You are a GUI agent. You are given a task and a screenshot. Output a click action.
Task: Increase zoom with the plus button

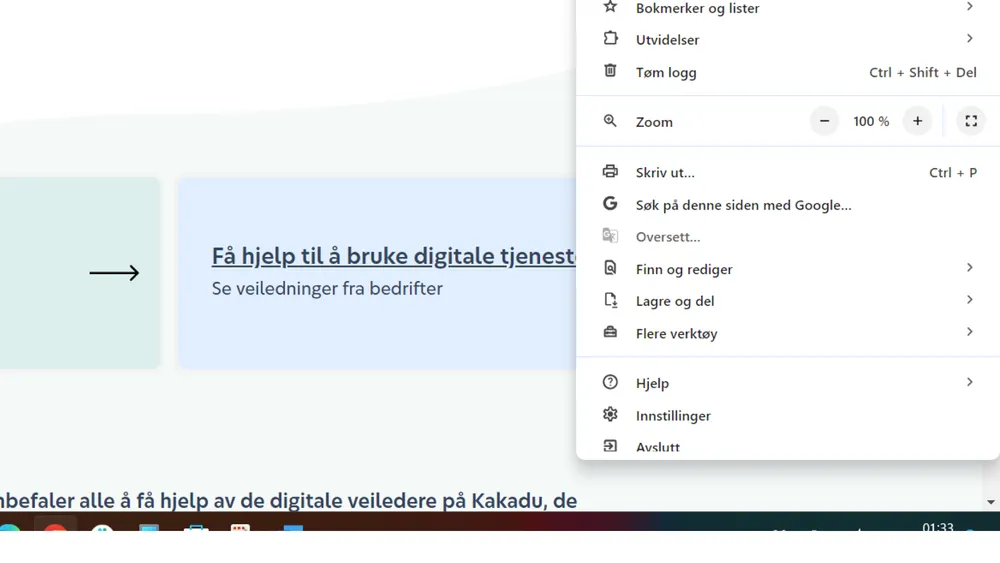click(917, 121)
